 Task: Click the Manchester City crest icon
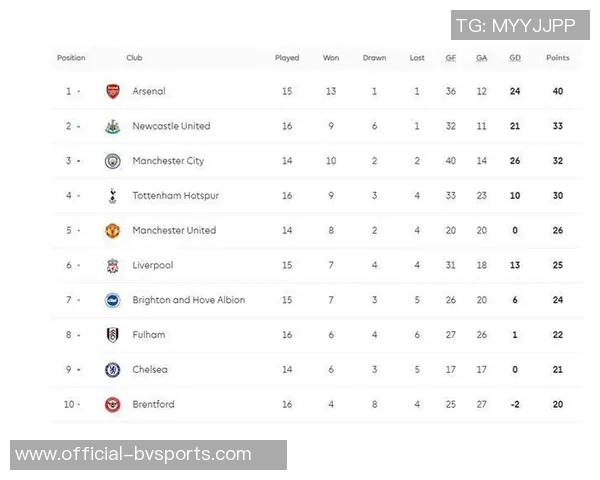pyautogui.click(x=112, y=161)
